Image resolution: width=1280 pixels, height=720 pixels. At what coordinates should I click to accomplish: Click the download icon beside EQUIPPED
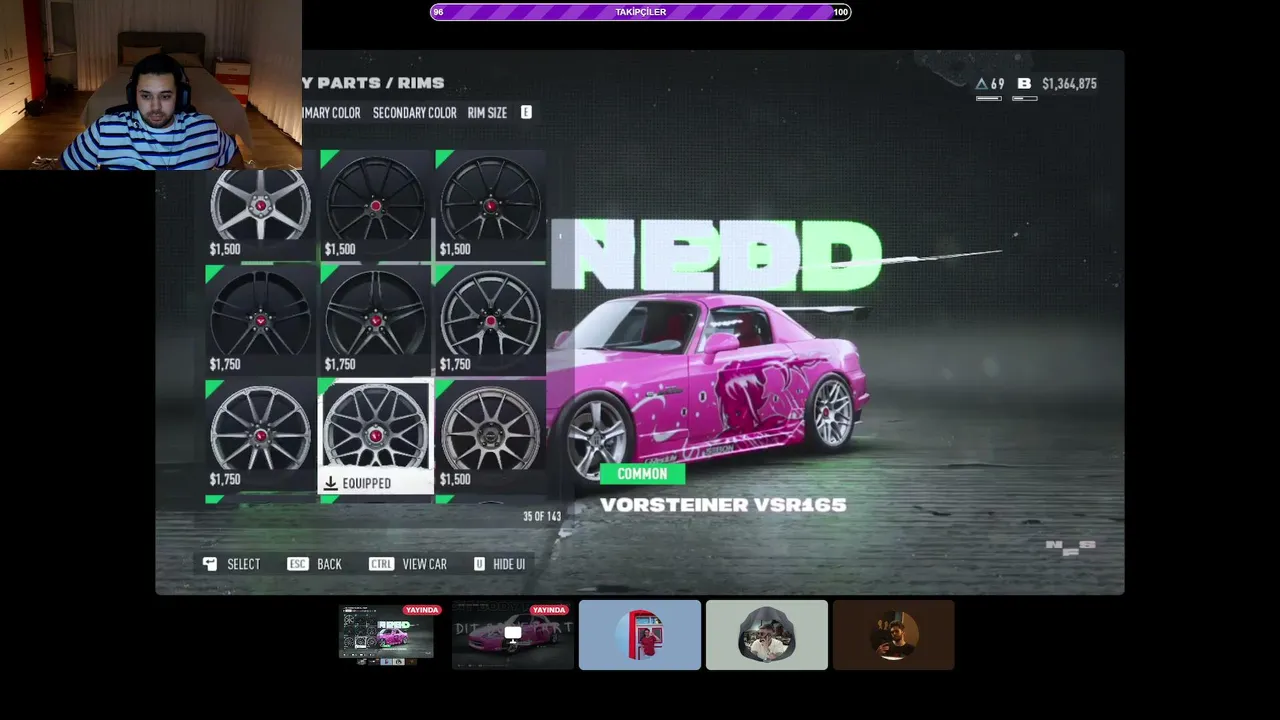pos(330,483)
